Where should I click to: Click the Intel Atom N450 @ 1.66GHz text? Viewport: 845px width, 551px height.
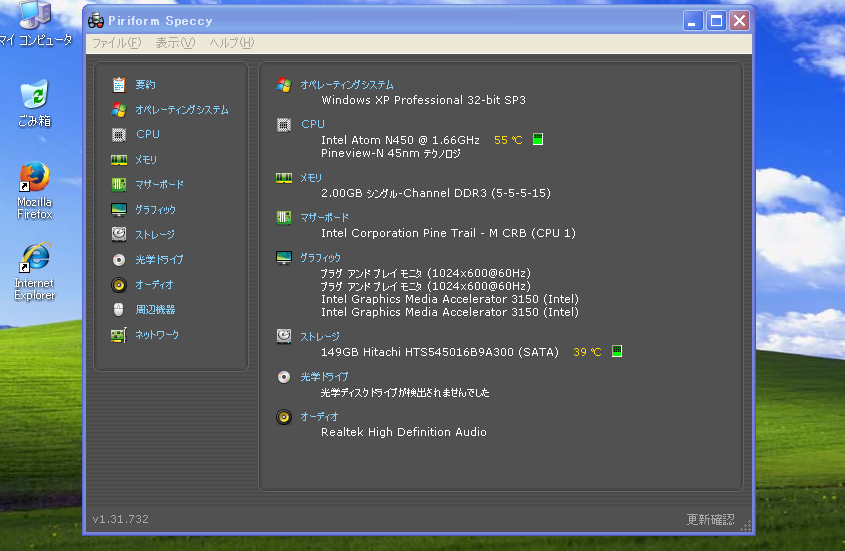coord(400,140)
